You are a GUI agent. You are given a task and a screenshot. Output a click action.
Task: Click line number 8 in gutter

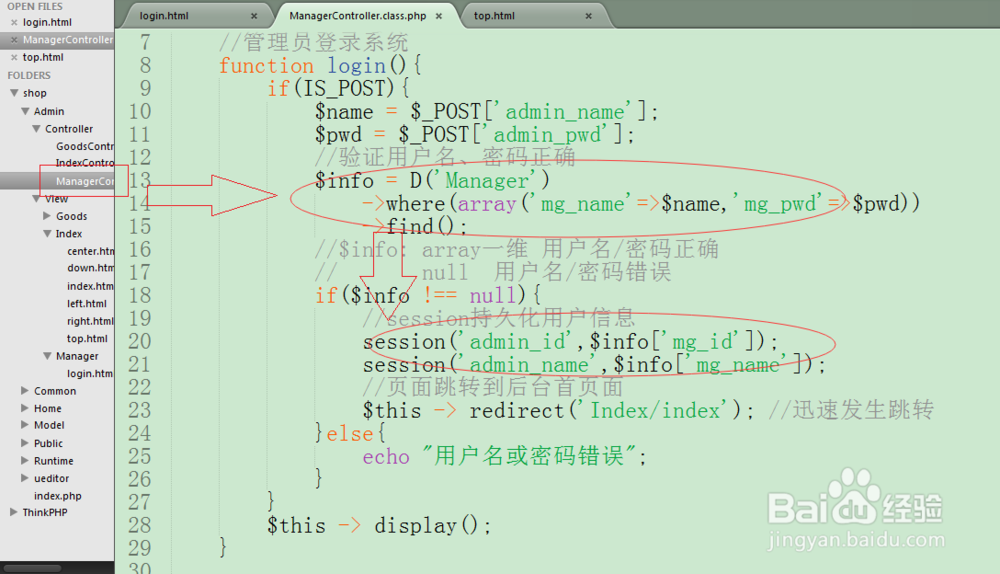(x=145, y=65)
